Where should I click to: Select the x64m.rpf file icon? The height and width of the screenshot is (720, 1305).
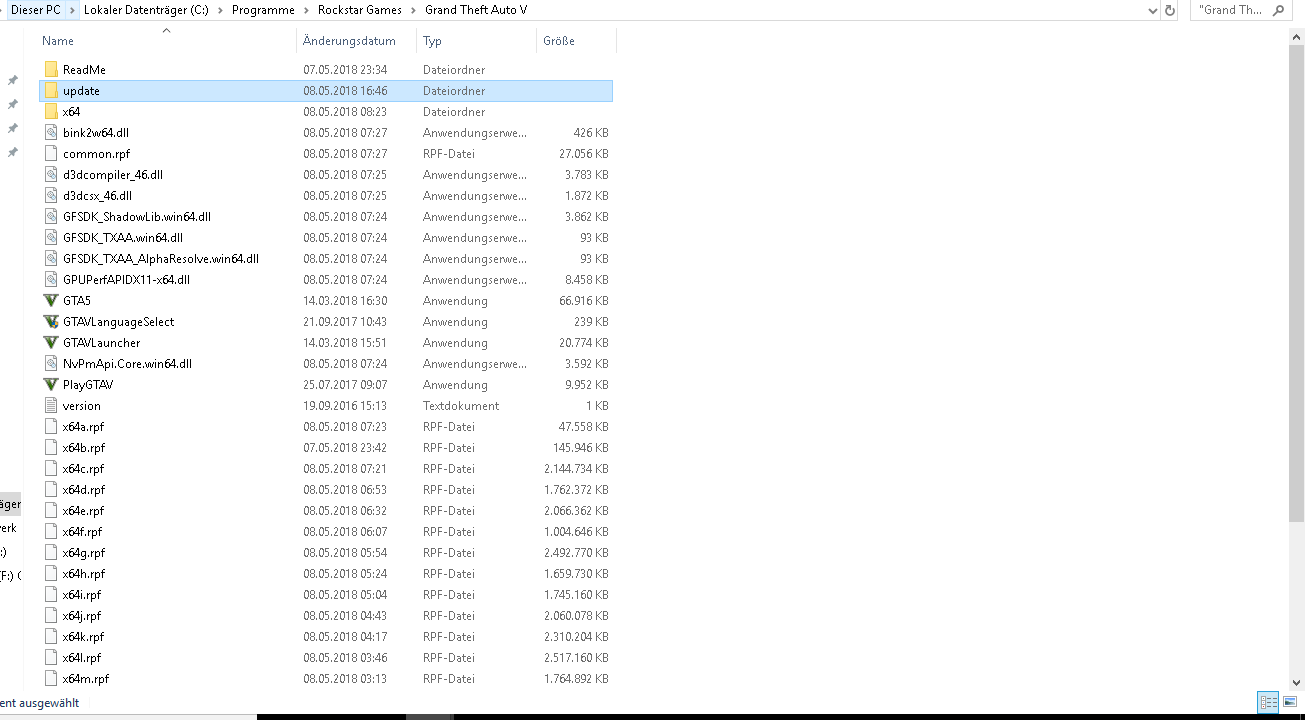pos(52,678)
